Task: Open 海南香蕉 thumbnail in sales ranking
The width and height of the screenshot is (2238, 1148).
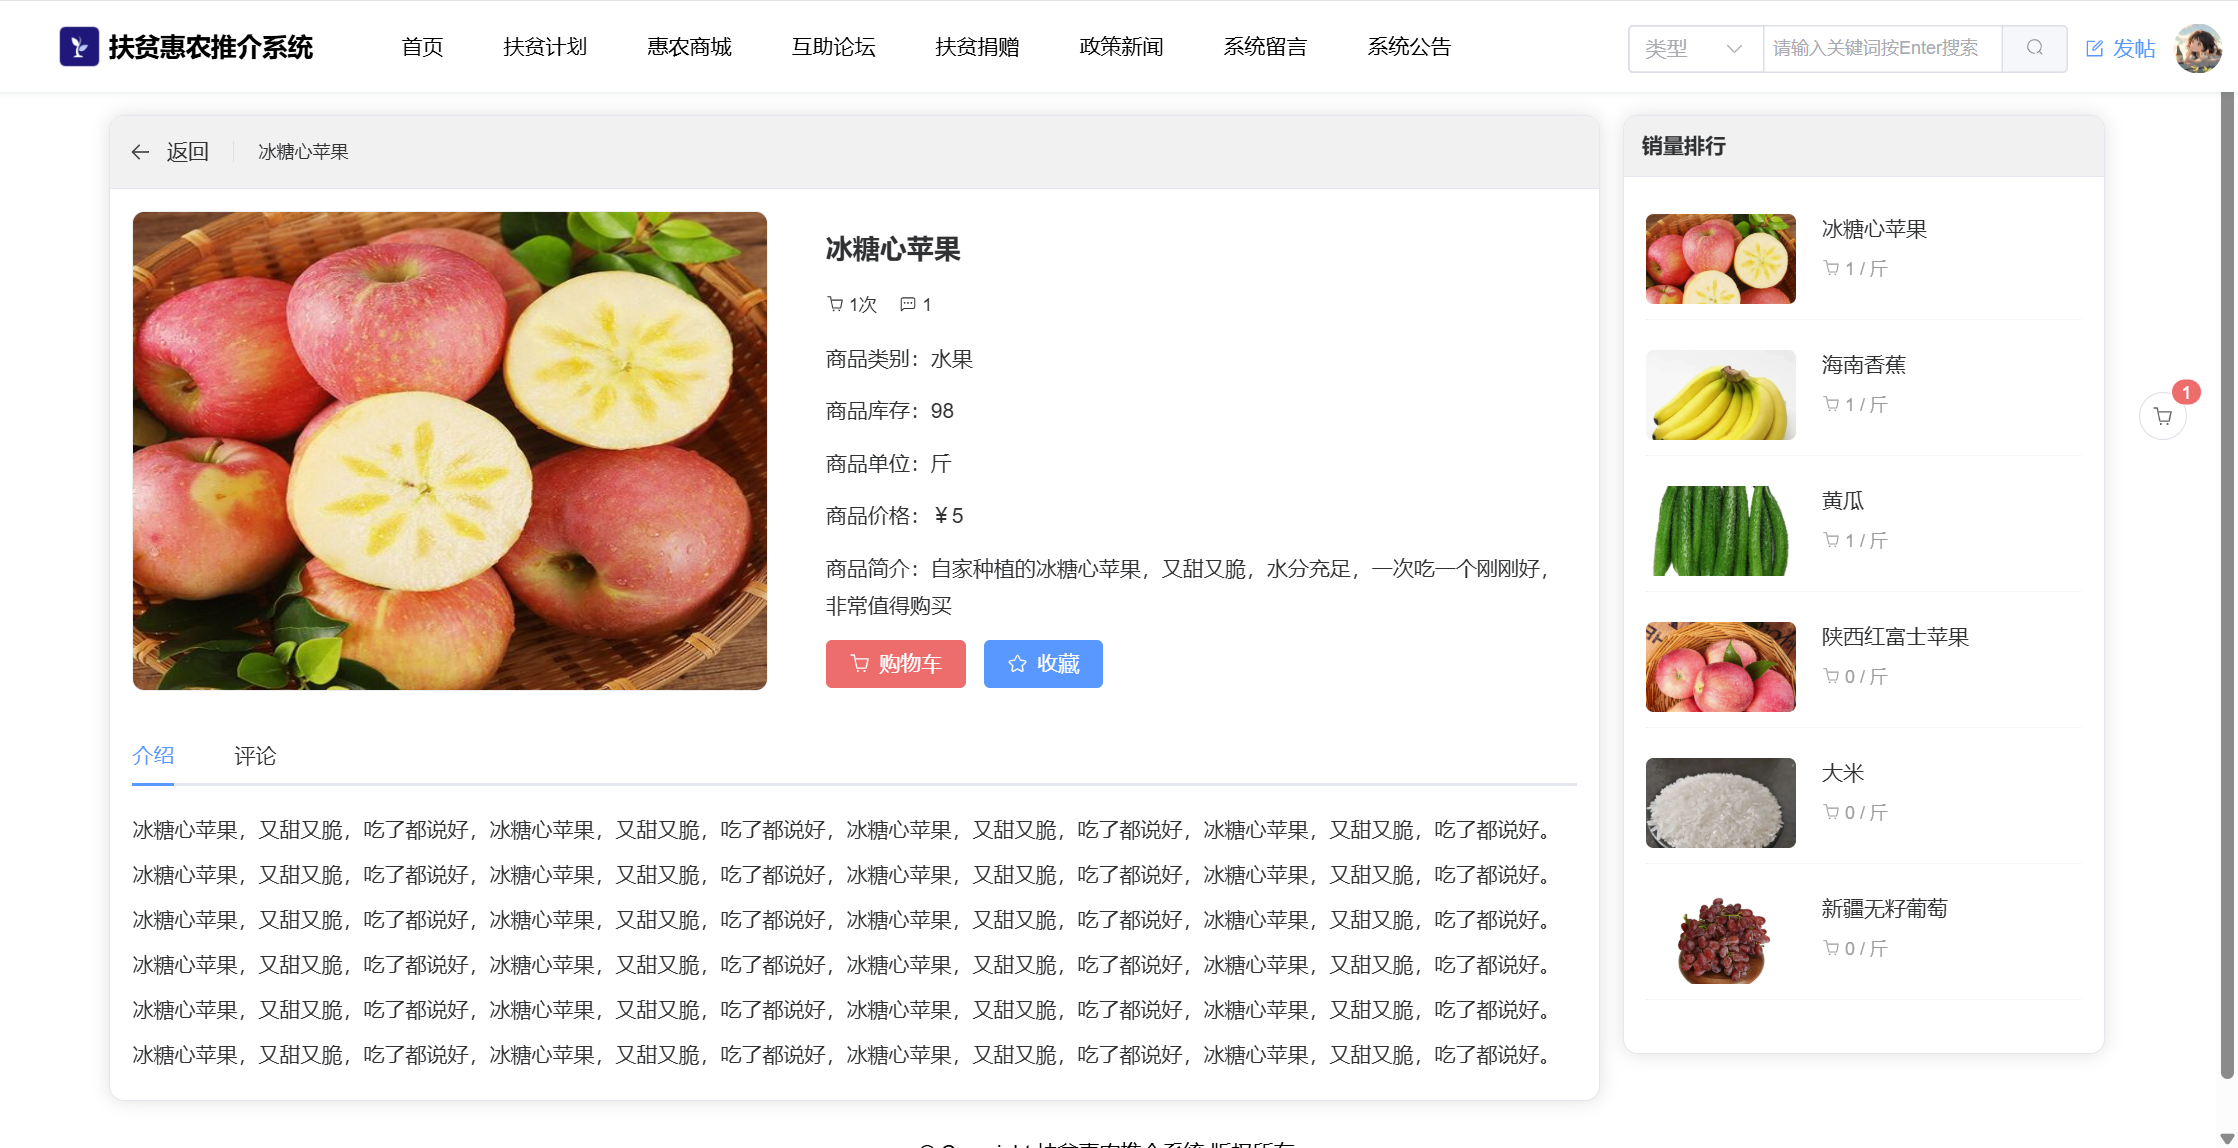Action: click(1720, 395)
